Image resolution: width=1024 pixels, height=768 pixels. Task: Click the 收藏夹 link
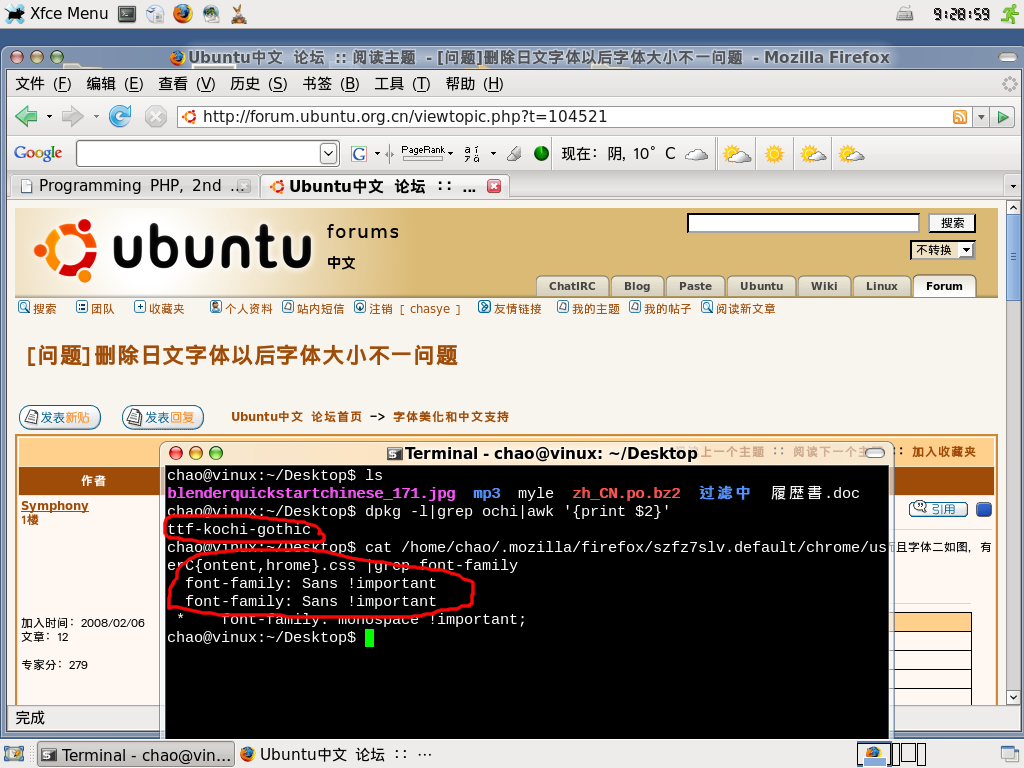[159, 308]
